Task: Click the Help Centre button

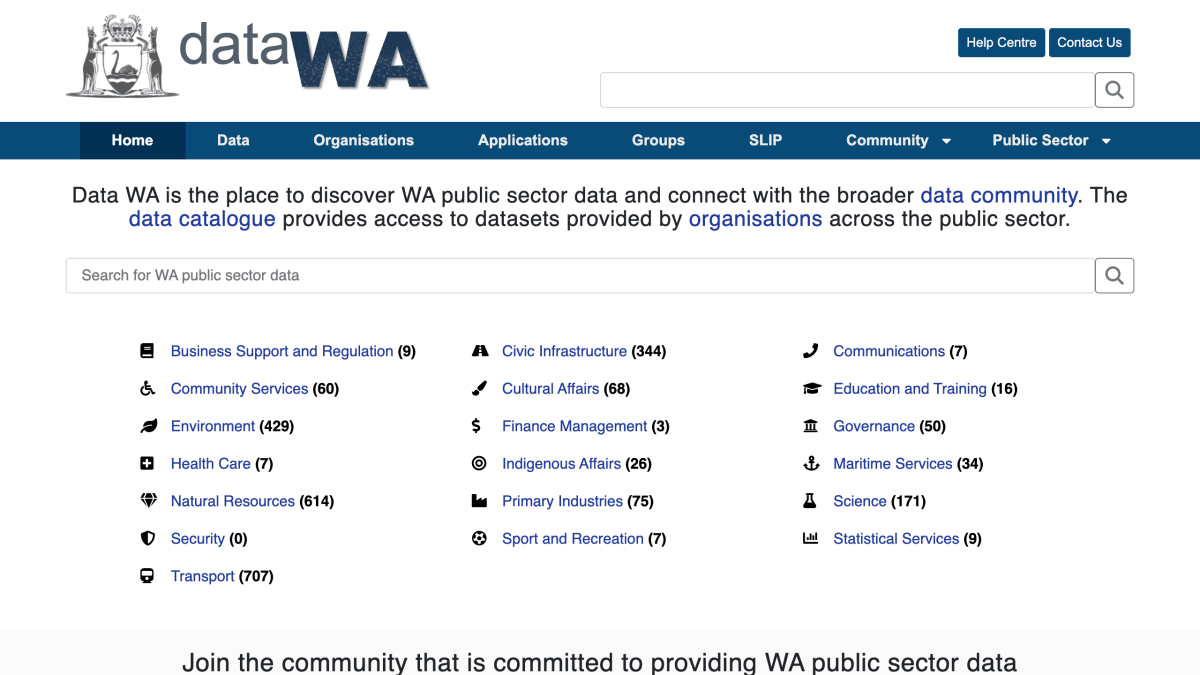Action: click(x=1001, y=42)
